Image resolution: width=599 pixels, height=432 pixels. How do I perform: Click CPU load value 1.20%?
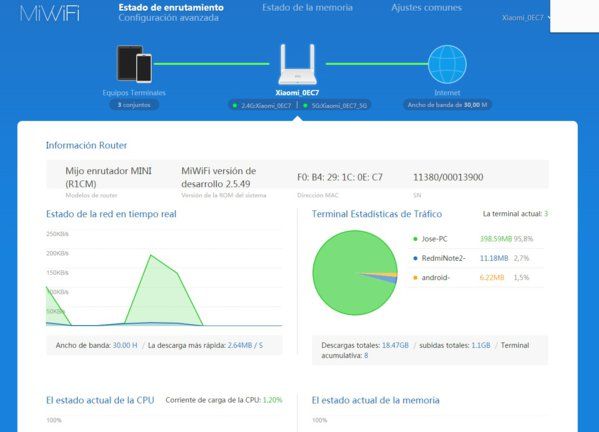tap(272, 400)
